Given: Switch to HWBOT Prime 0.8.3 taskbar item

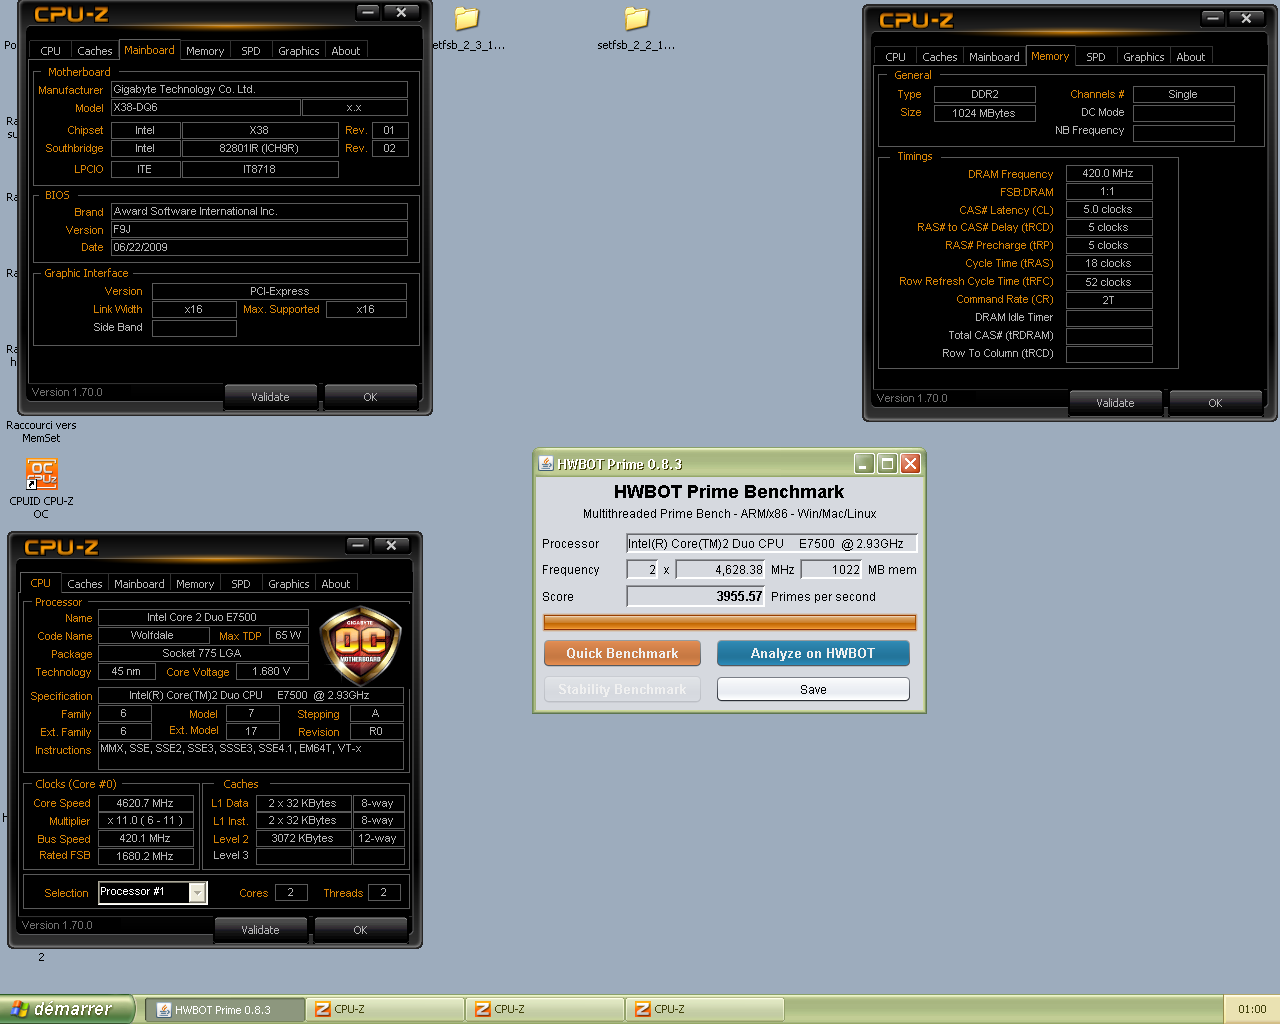Looking at the screenshot, I should pyautogui.click(x=225, y=1010).
